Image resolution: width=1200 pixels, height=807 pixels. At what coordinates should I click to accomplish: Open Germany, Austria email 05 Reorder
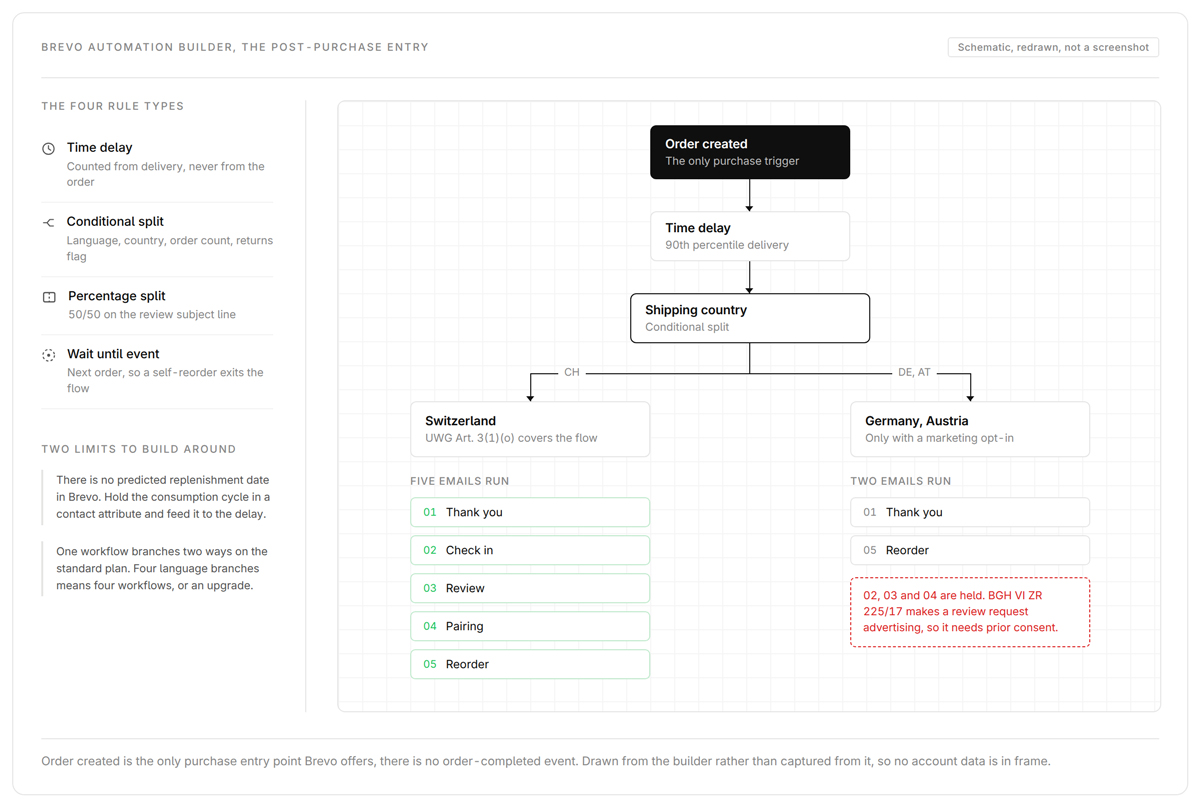pyautogui.click(x=970, y=550)
